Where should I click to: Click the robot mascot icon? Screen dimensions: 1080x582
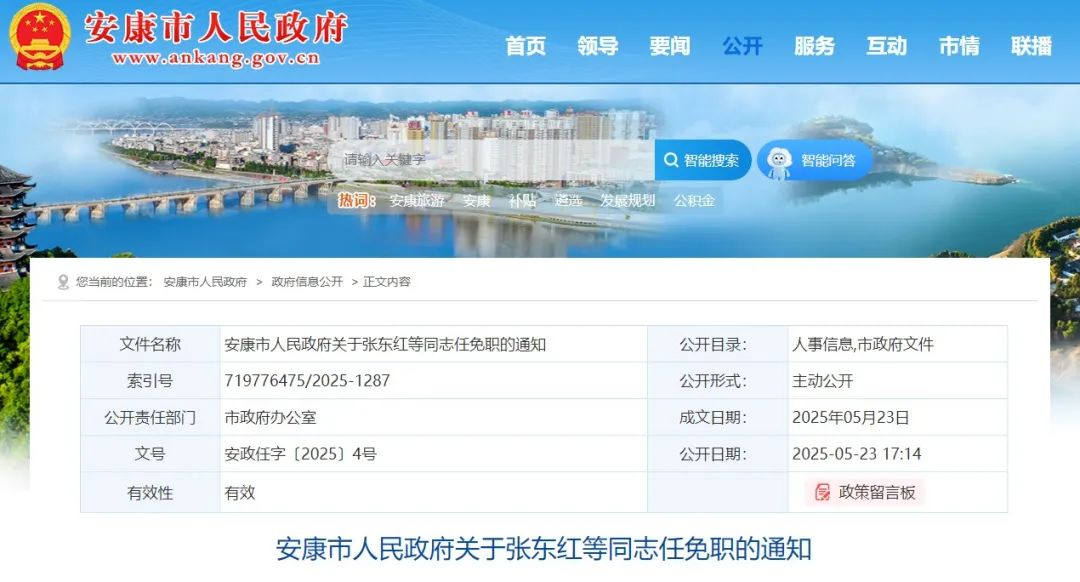point(779,163)
